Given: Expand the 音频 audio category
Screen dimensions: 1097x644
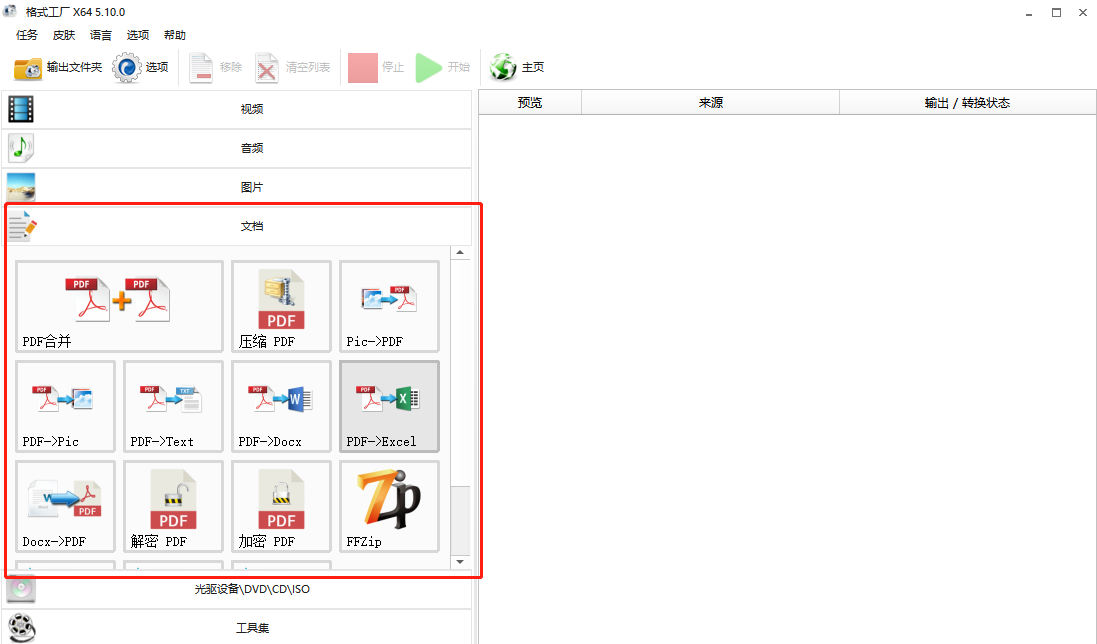Looking at the screenshot, I should 252,148.
